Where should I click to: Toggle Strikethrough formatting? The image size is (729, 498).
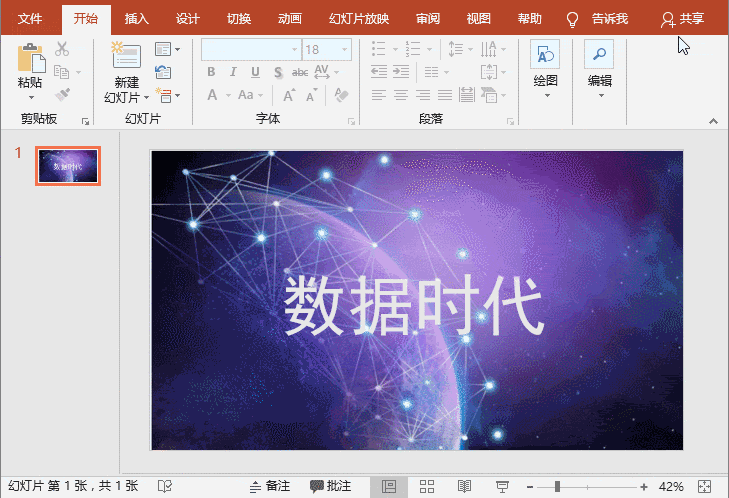tap(300, 72)
